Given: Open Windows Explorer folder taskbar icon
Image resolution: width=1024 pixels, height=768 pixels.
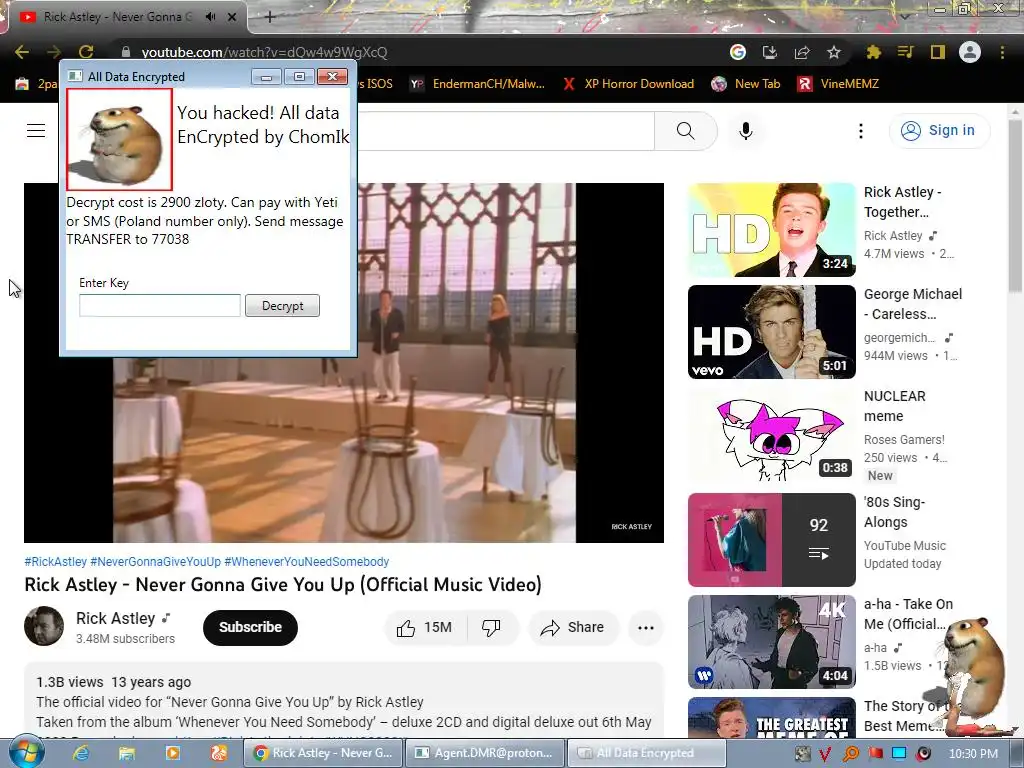Looking at the screenshot, I should [x=126, y=753].
